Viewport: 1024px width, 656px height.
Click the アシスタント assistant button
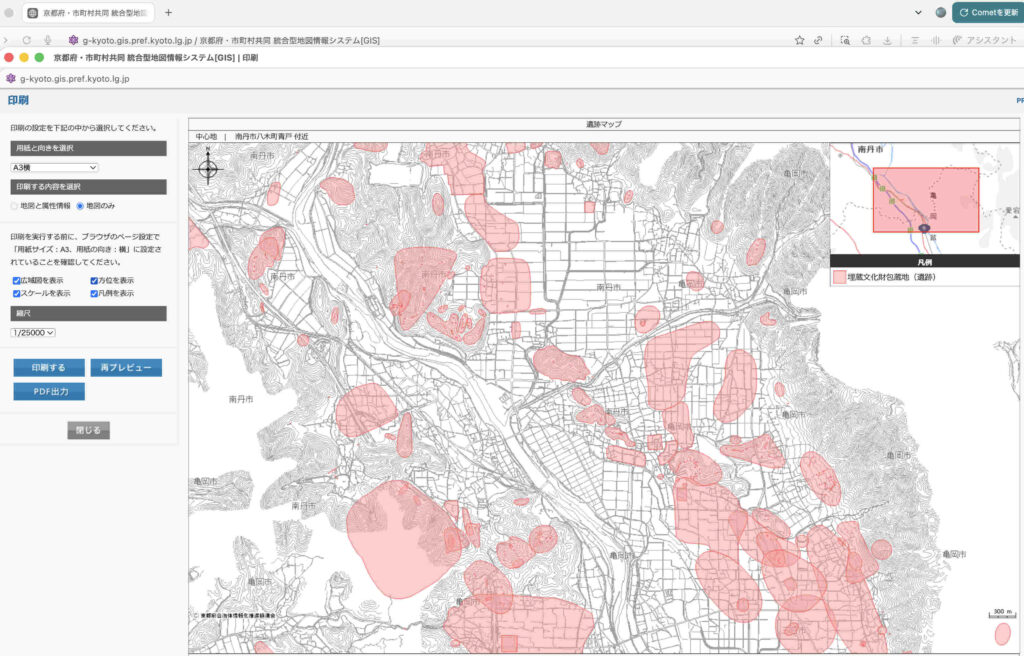pos(983,40)
